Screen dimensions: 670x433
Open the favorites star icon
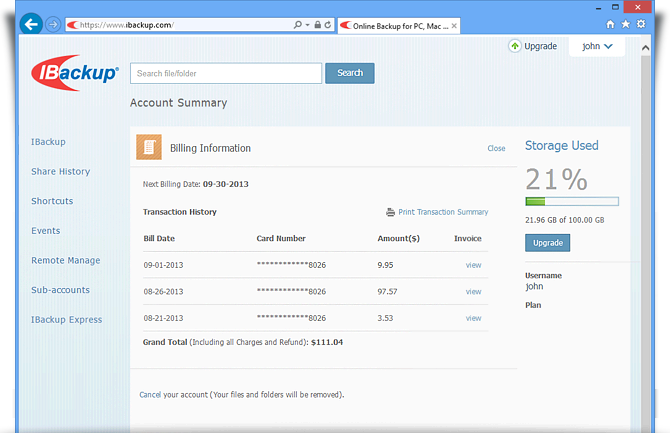626,24
